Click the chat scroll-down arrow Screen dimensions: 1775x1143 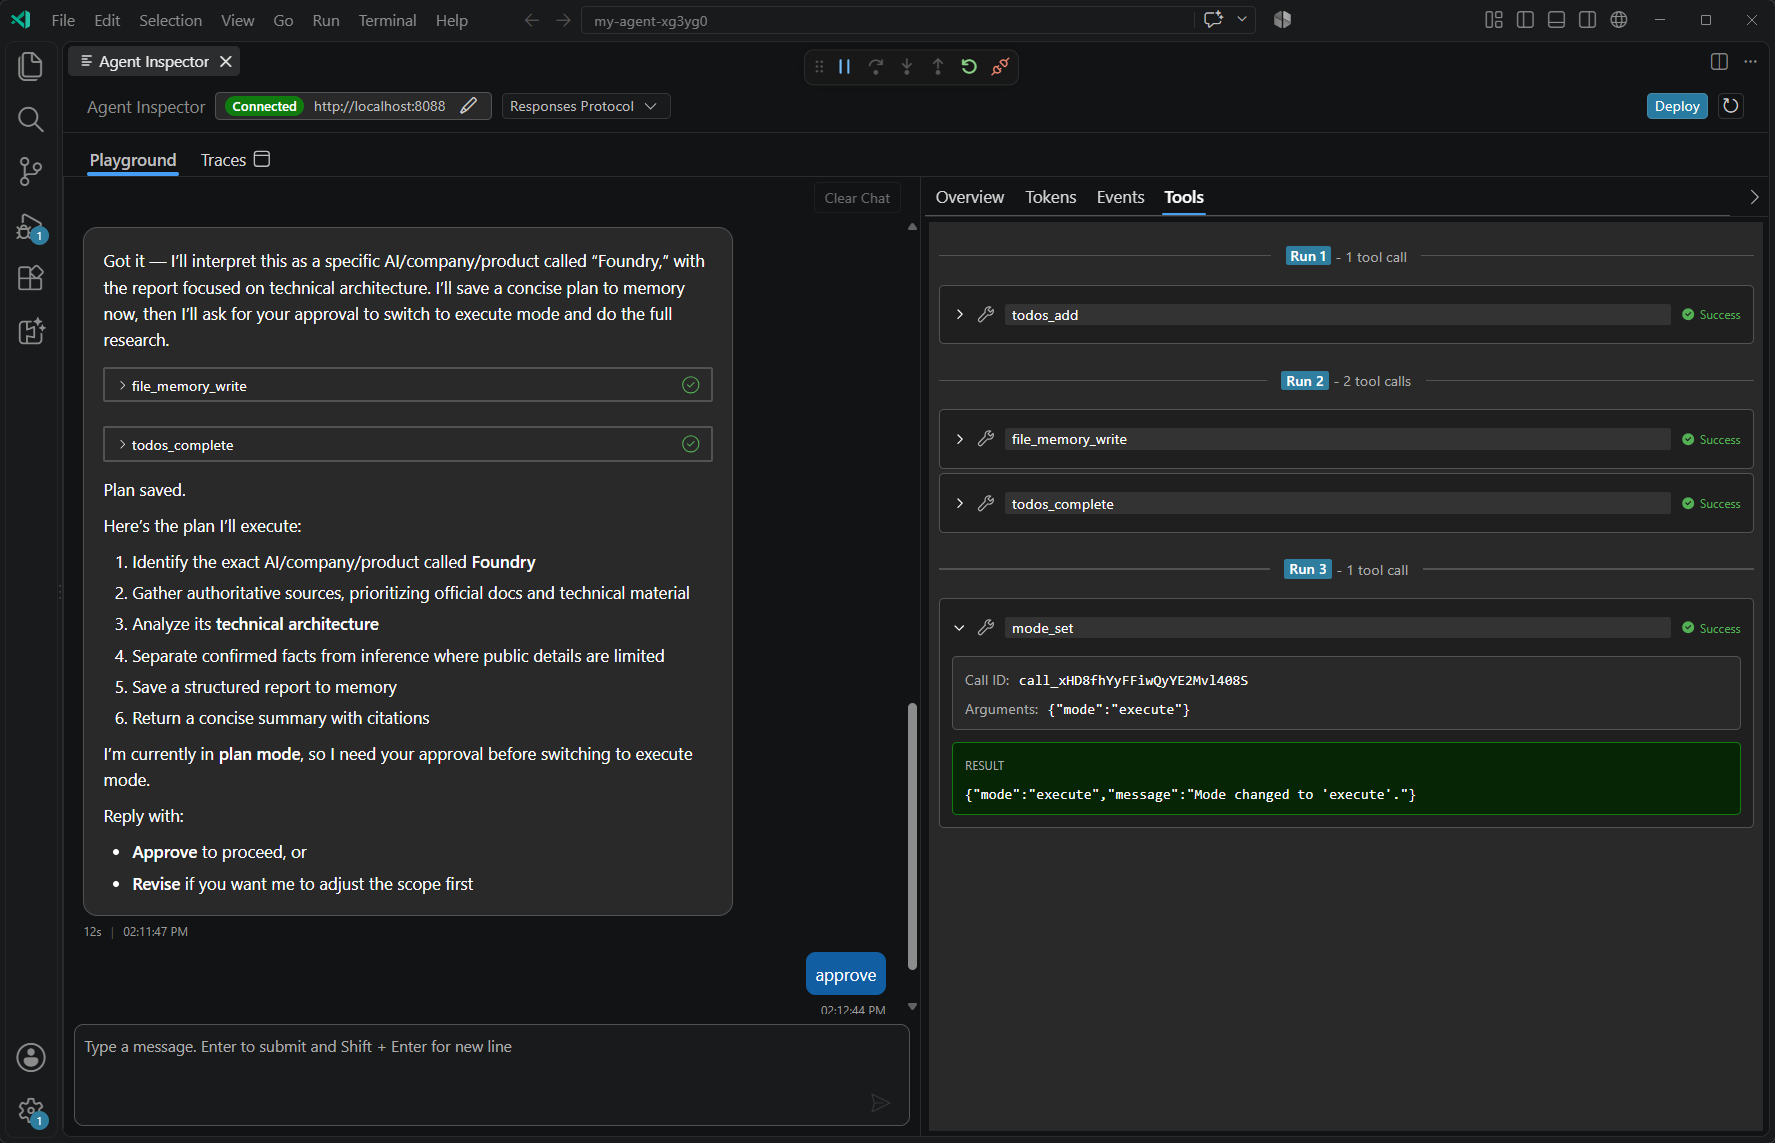pyautogui.click(x=912, y=1007)
